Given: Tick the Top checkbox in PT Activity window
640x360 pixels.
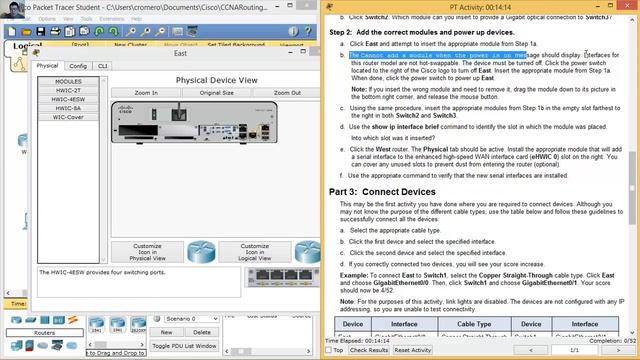Looking at the screenshot, I should click(x=329, y=350).
